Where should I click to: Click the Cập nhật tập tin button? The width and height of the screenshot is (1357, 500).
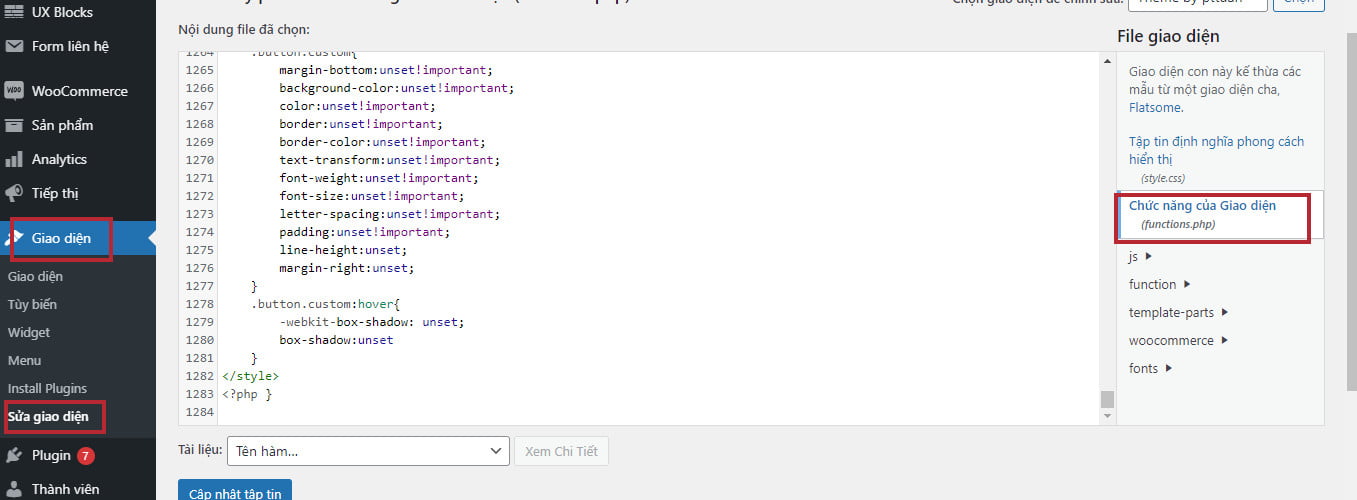[x=235, y=490]
